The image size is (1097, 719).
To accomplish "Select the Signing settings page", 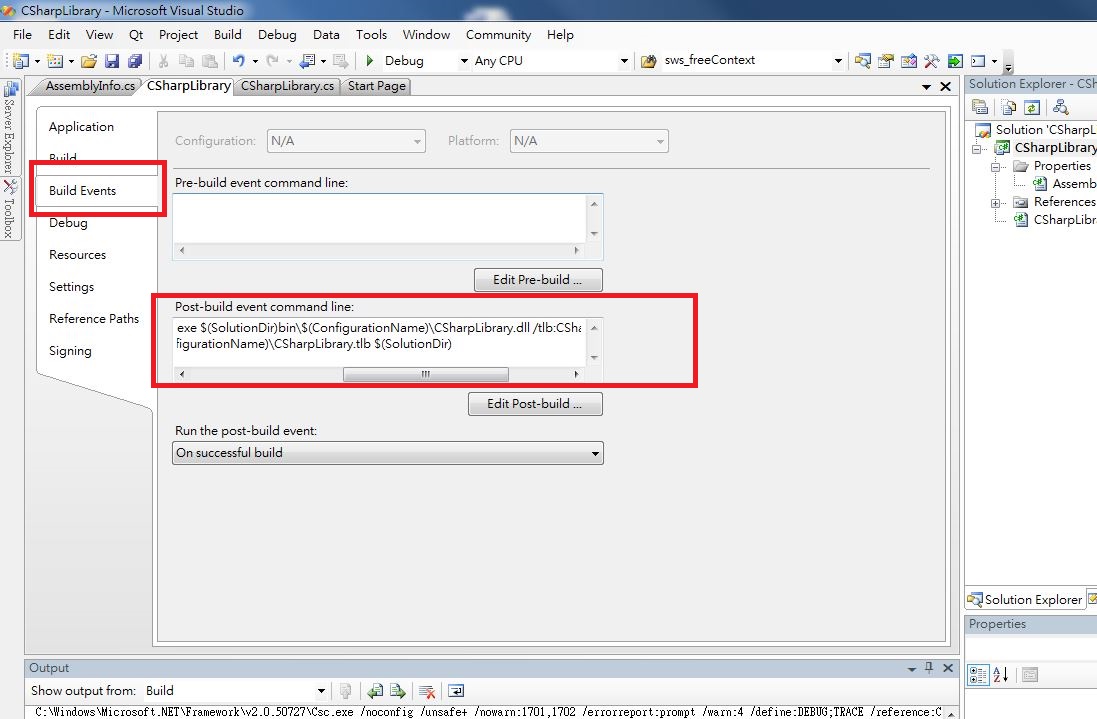I will click(70, 350).
